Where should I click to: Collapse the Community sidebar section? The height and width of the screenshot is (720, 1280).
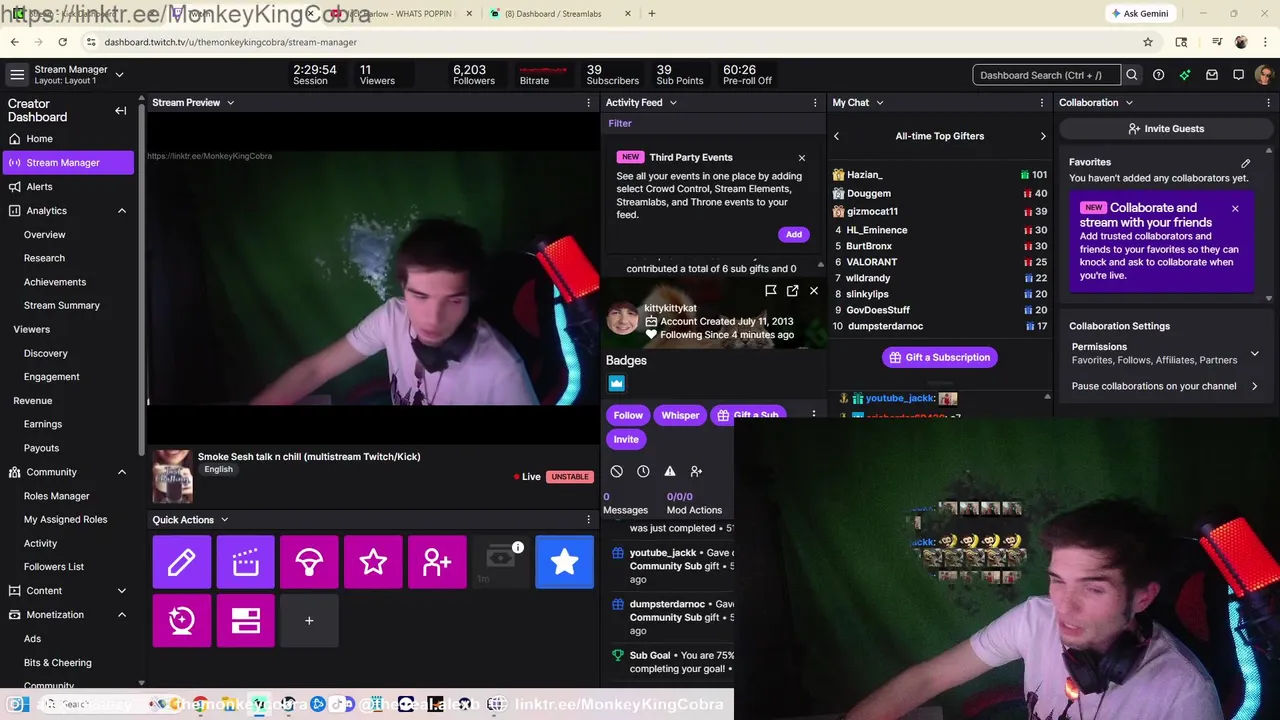122,472
